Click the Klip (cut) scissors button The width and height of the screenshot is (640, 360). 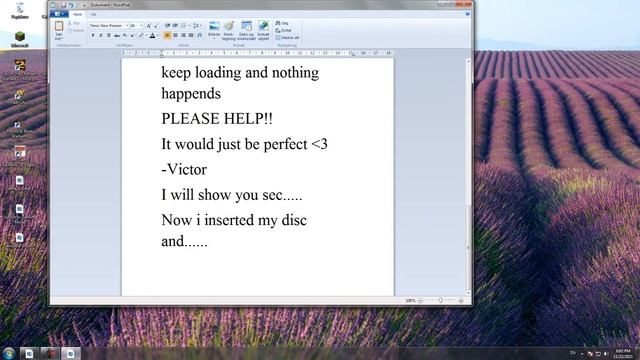(x=74, y=23)
